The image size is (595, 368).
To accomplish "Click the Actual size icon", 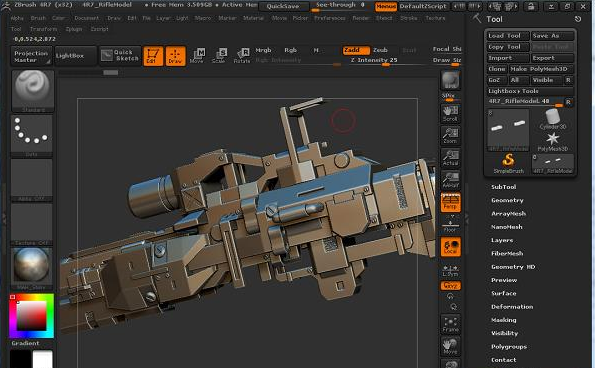I will pyautogui.click(x=450, y=157).
